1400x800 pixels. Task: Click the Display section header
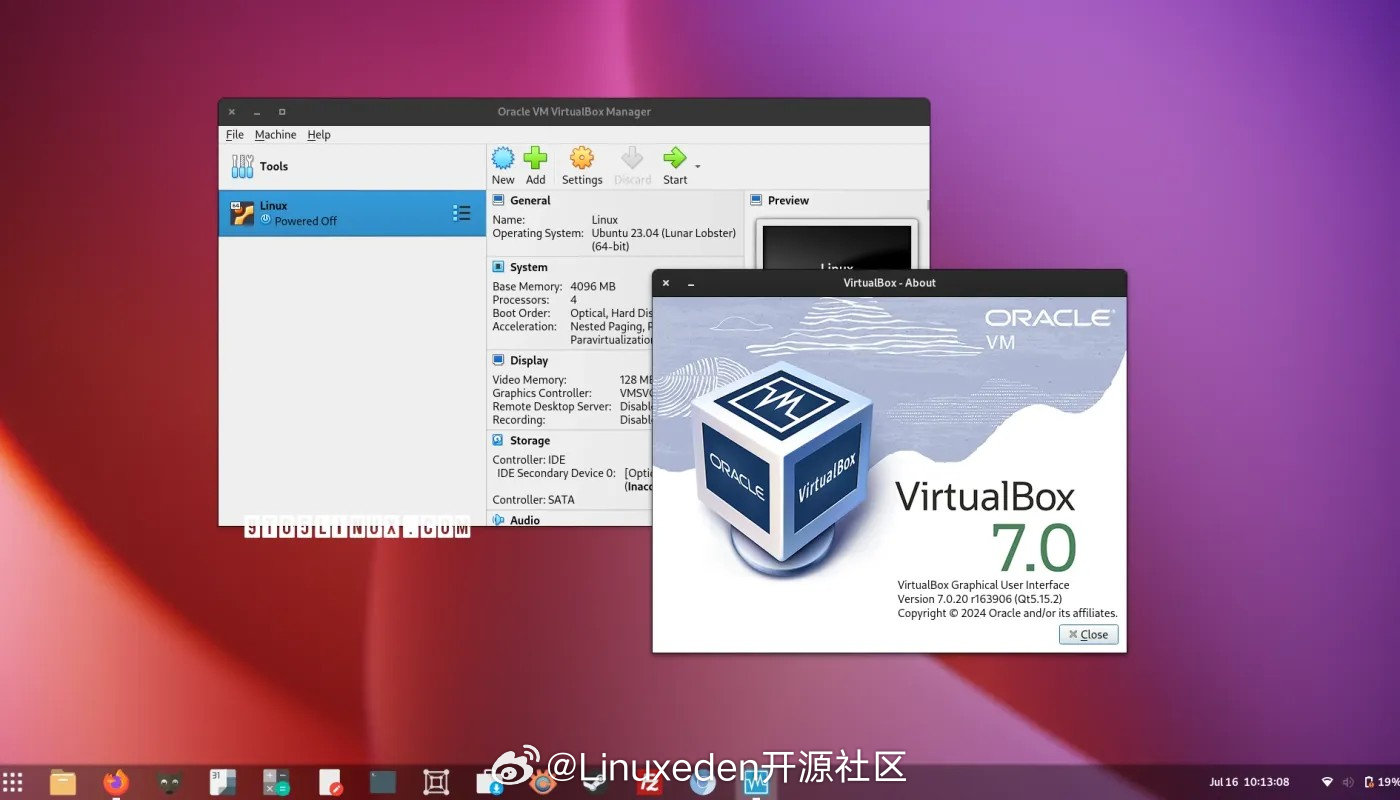tap(529, 360)
